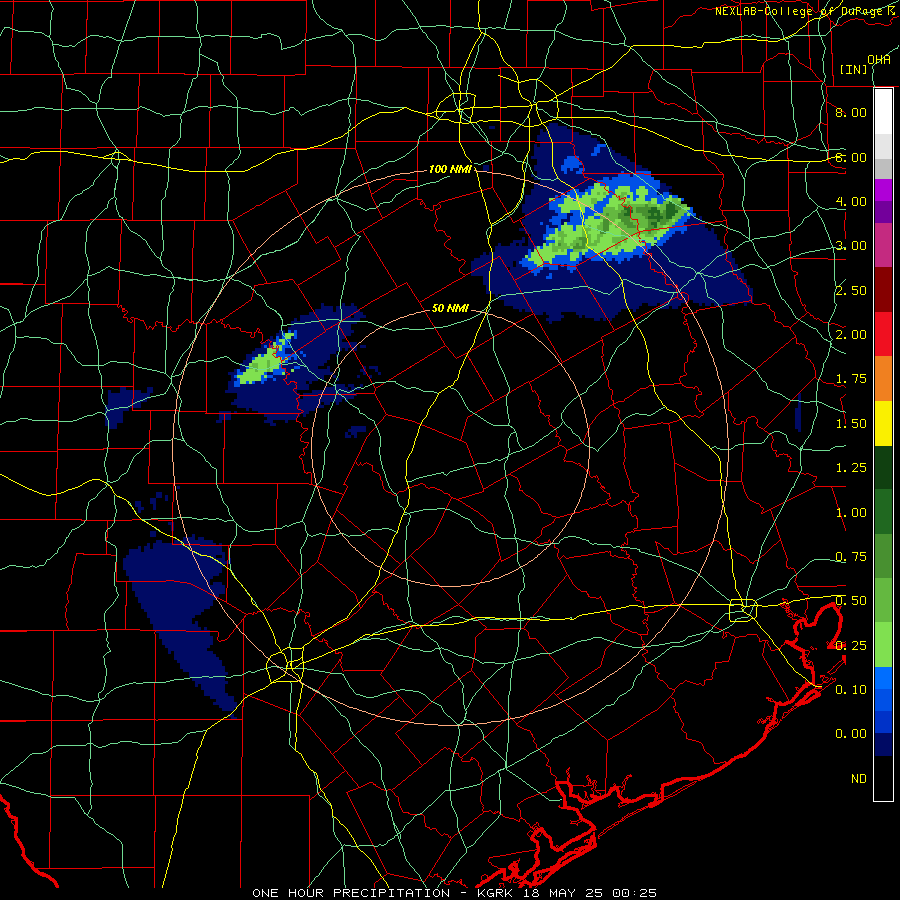The width and height of the screenshot is (900, 900).
Task: Pick the bright red legend swatch
Action: 883,334
